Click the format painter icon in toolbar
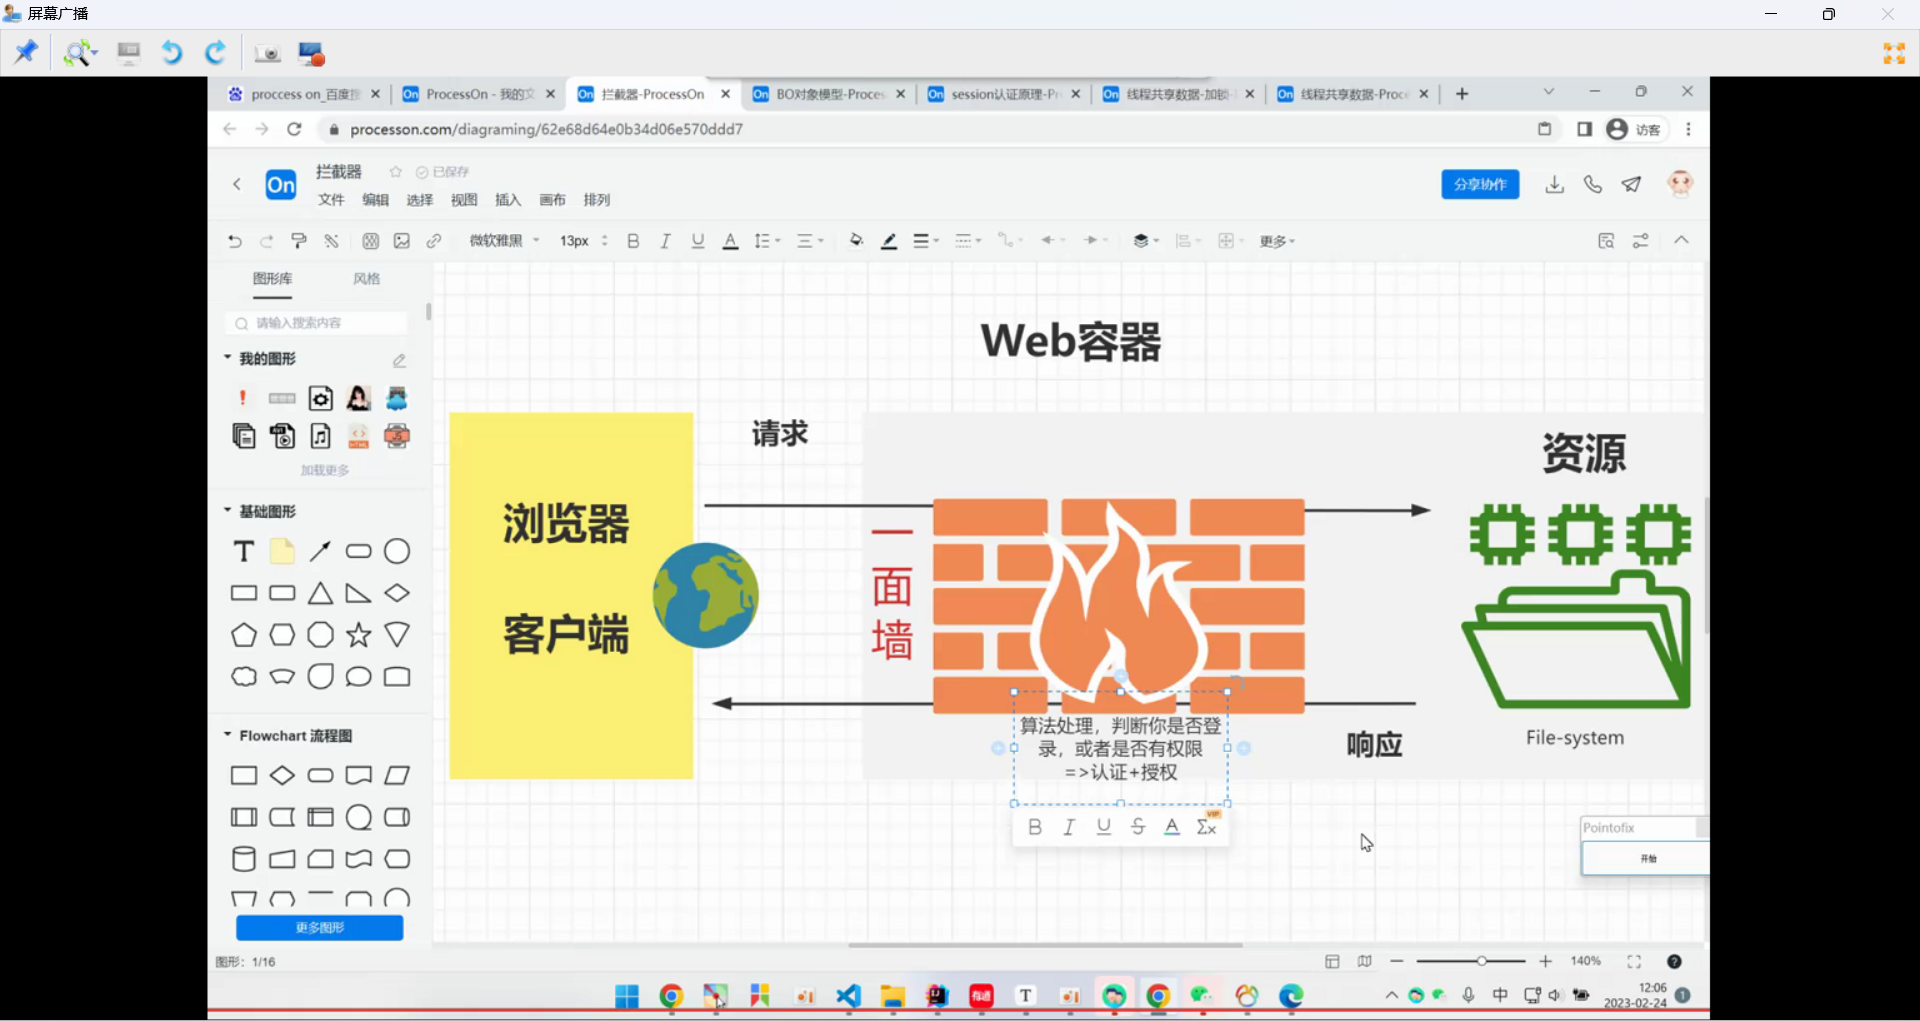This screenshot has width=1920, height=1021. (298, 241)
